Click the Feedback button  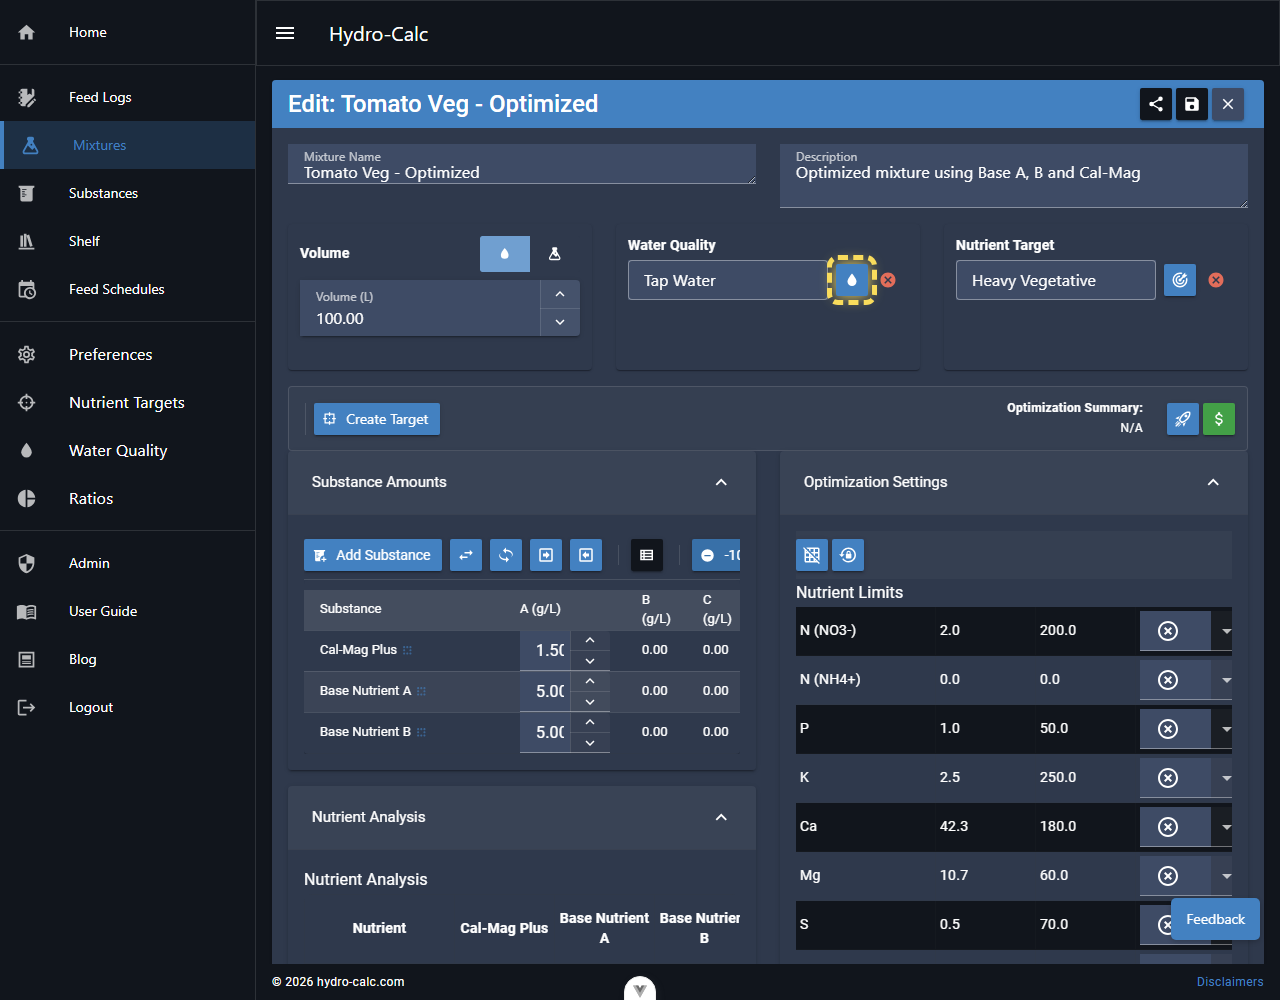1215,919
